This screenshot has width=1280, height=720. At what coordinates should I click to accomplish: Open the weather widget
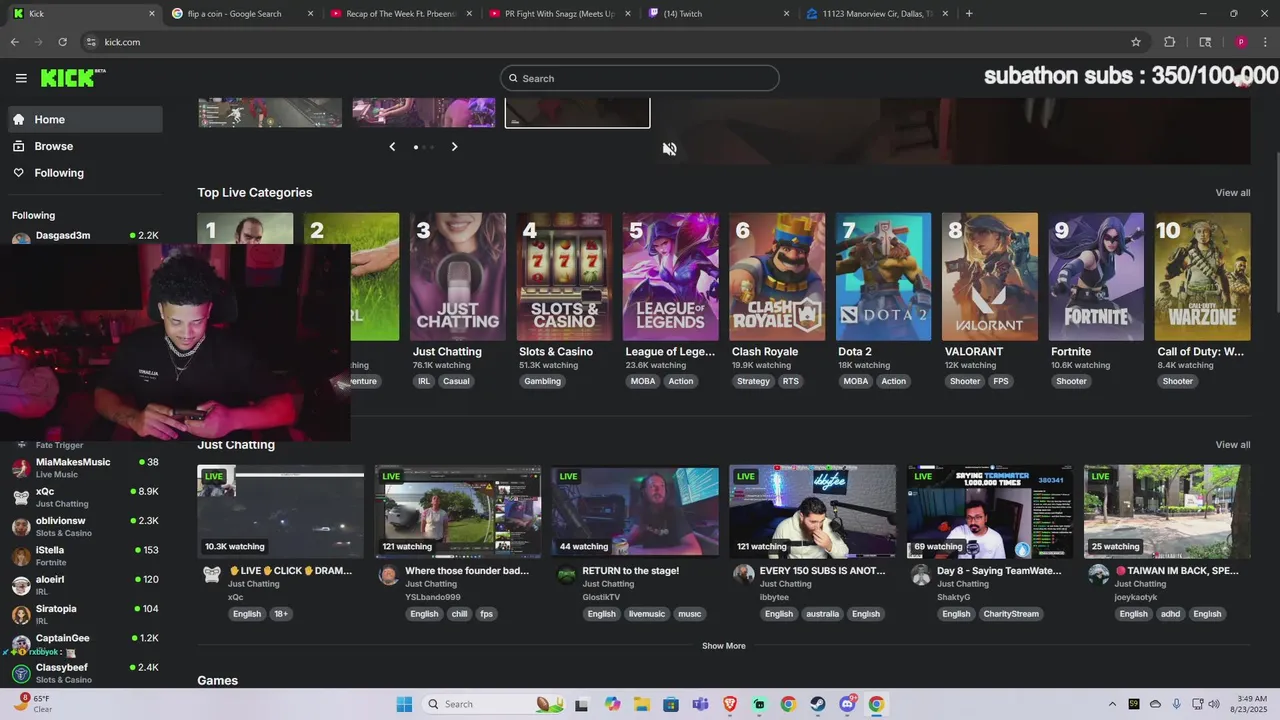[x=32, y=703]
